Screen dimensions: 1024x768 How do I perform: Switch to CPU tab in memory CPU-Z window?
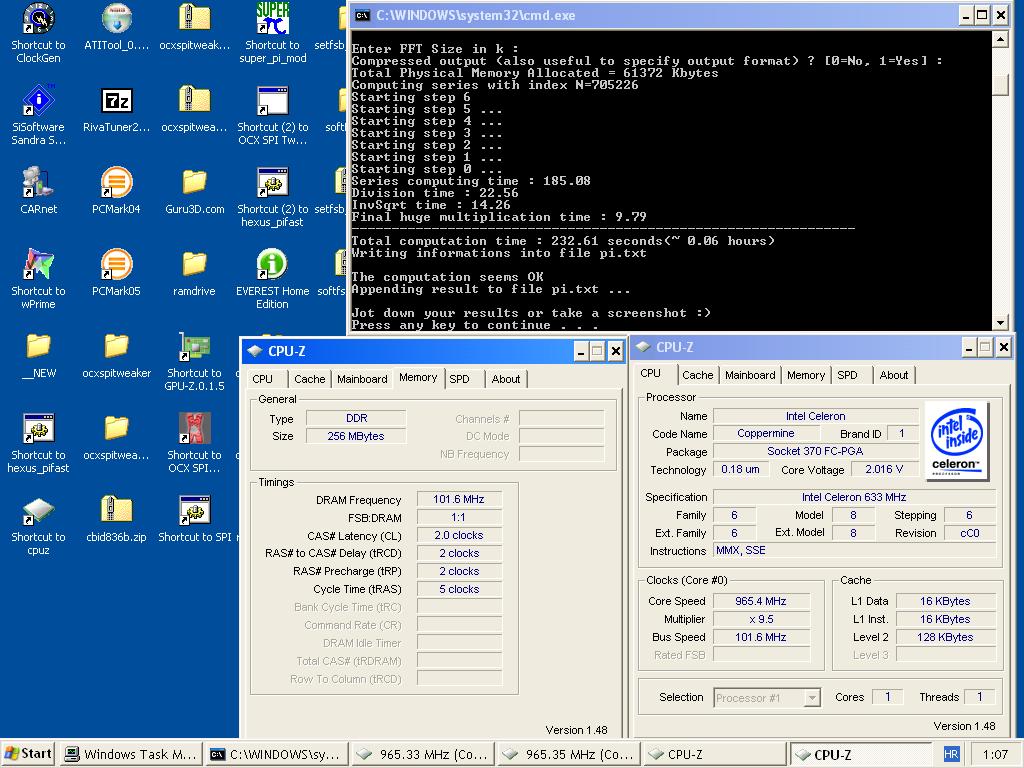tap(263, 379)
